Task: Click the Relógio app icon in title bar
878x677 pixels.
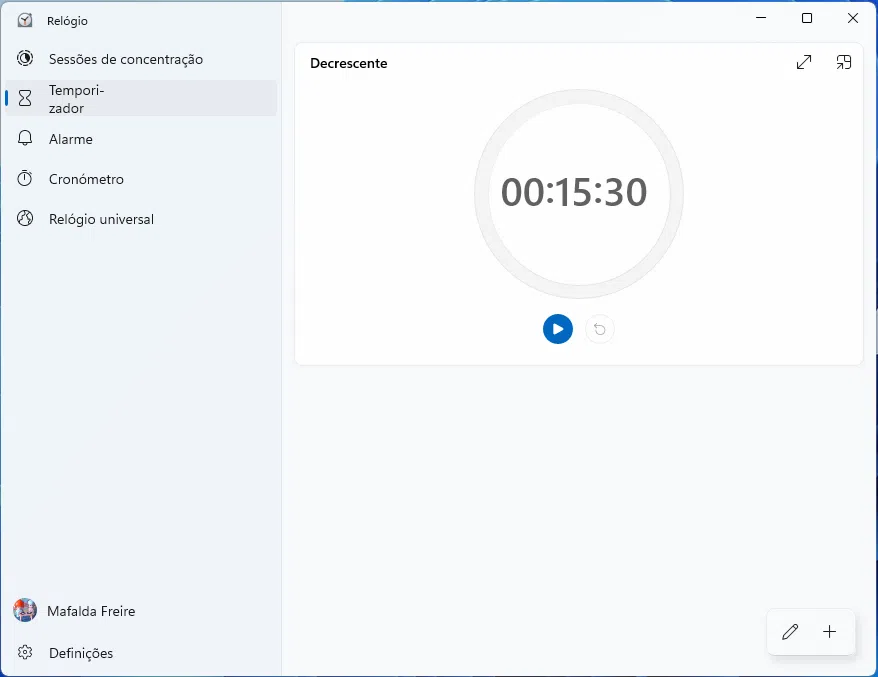Action: tap(25, 21)
